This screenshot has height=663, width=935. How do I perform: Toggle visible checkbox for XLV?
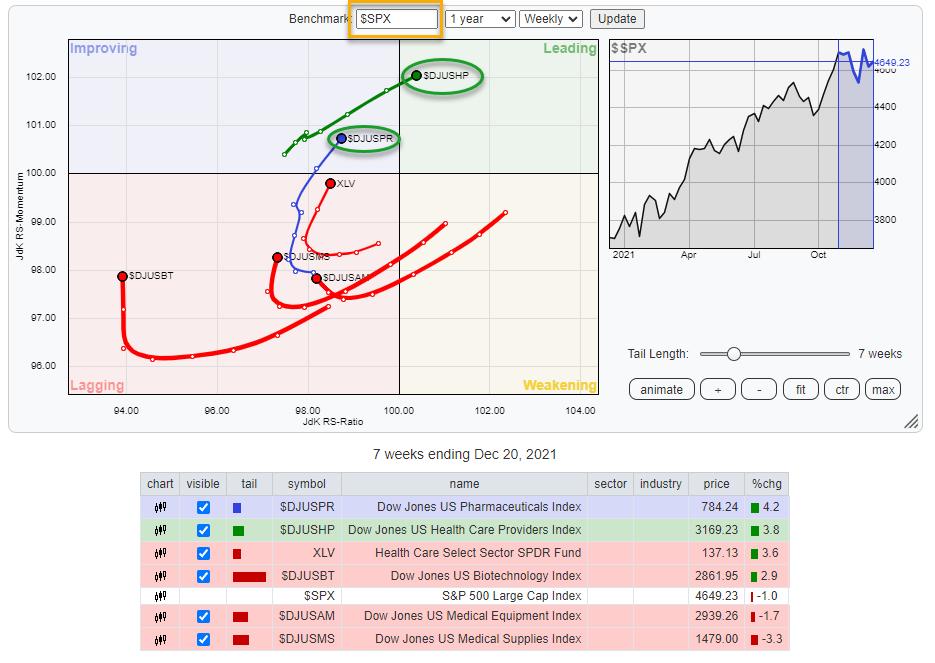203,553
